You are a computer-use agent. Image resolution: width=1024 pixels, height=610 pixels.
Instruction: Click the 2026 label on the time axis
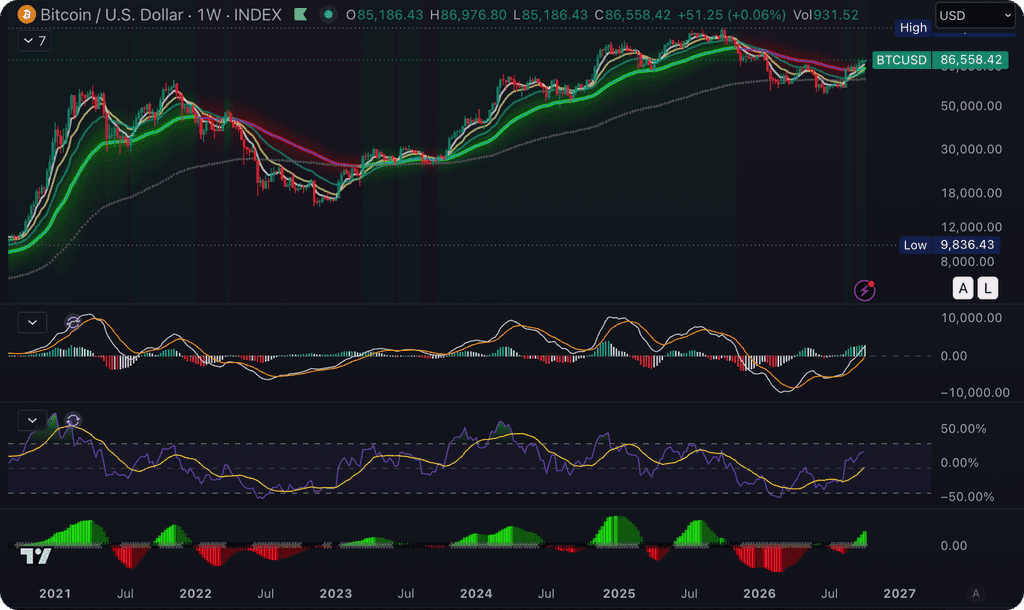760,593
